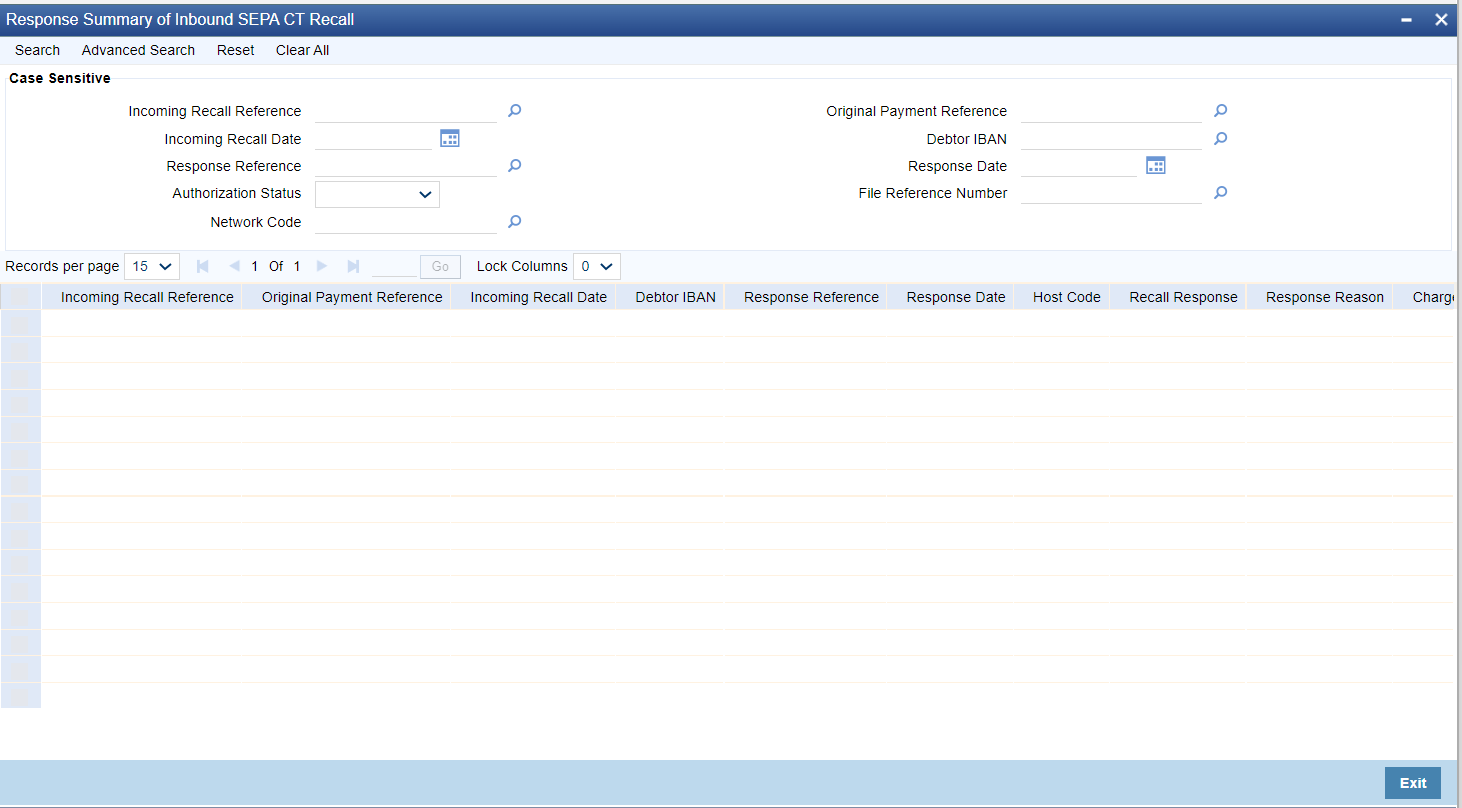Focus the Incoming Recall Reference input field
Viewport: 1462px width, 808px height.
(406, 111)
